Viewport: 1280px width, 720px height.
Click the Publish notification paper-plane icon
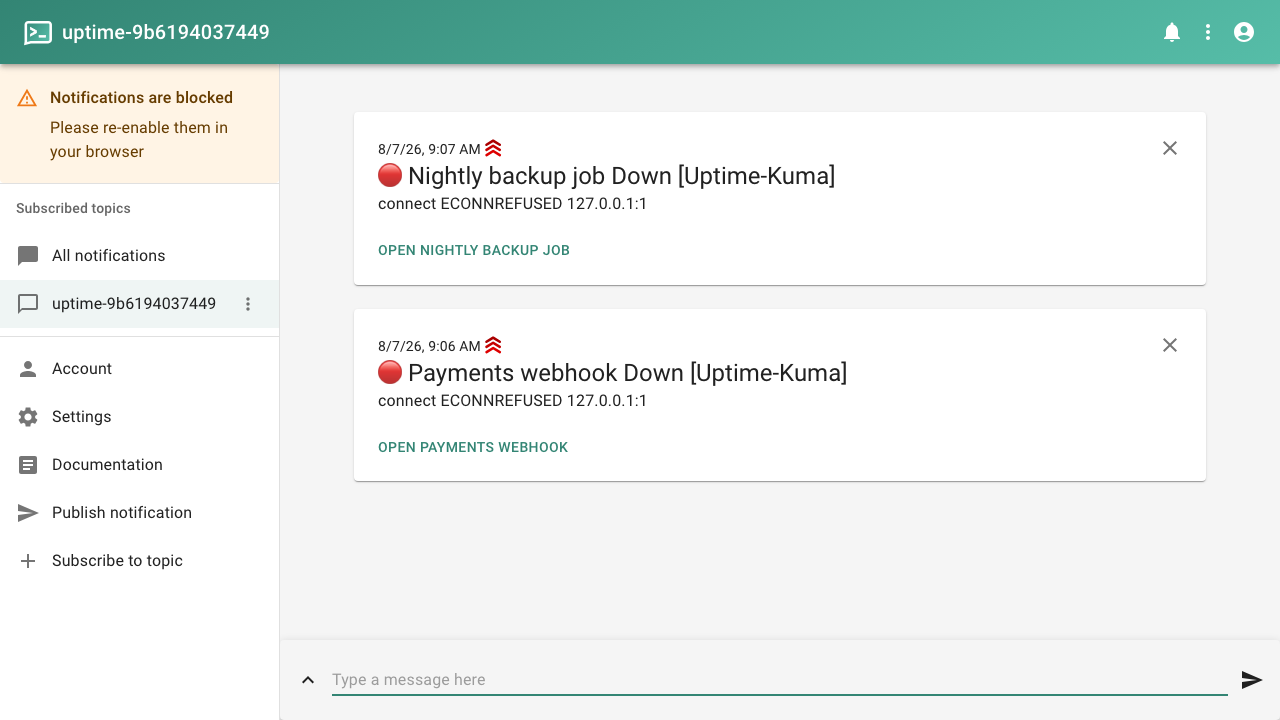point(29,513)
